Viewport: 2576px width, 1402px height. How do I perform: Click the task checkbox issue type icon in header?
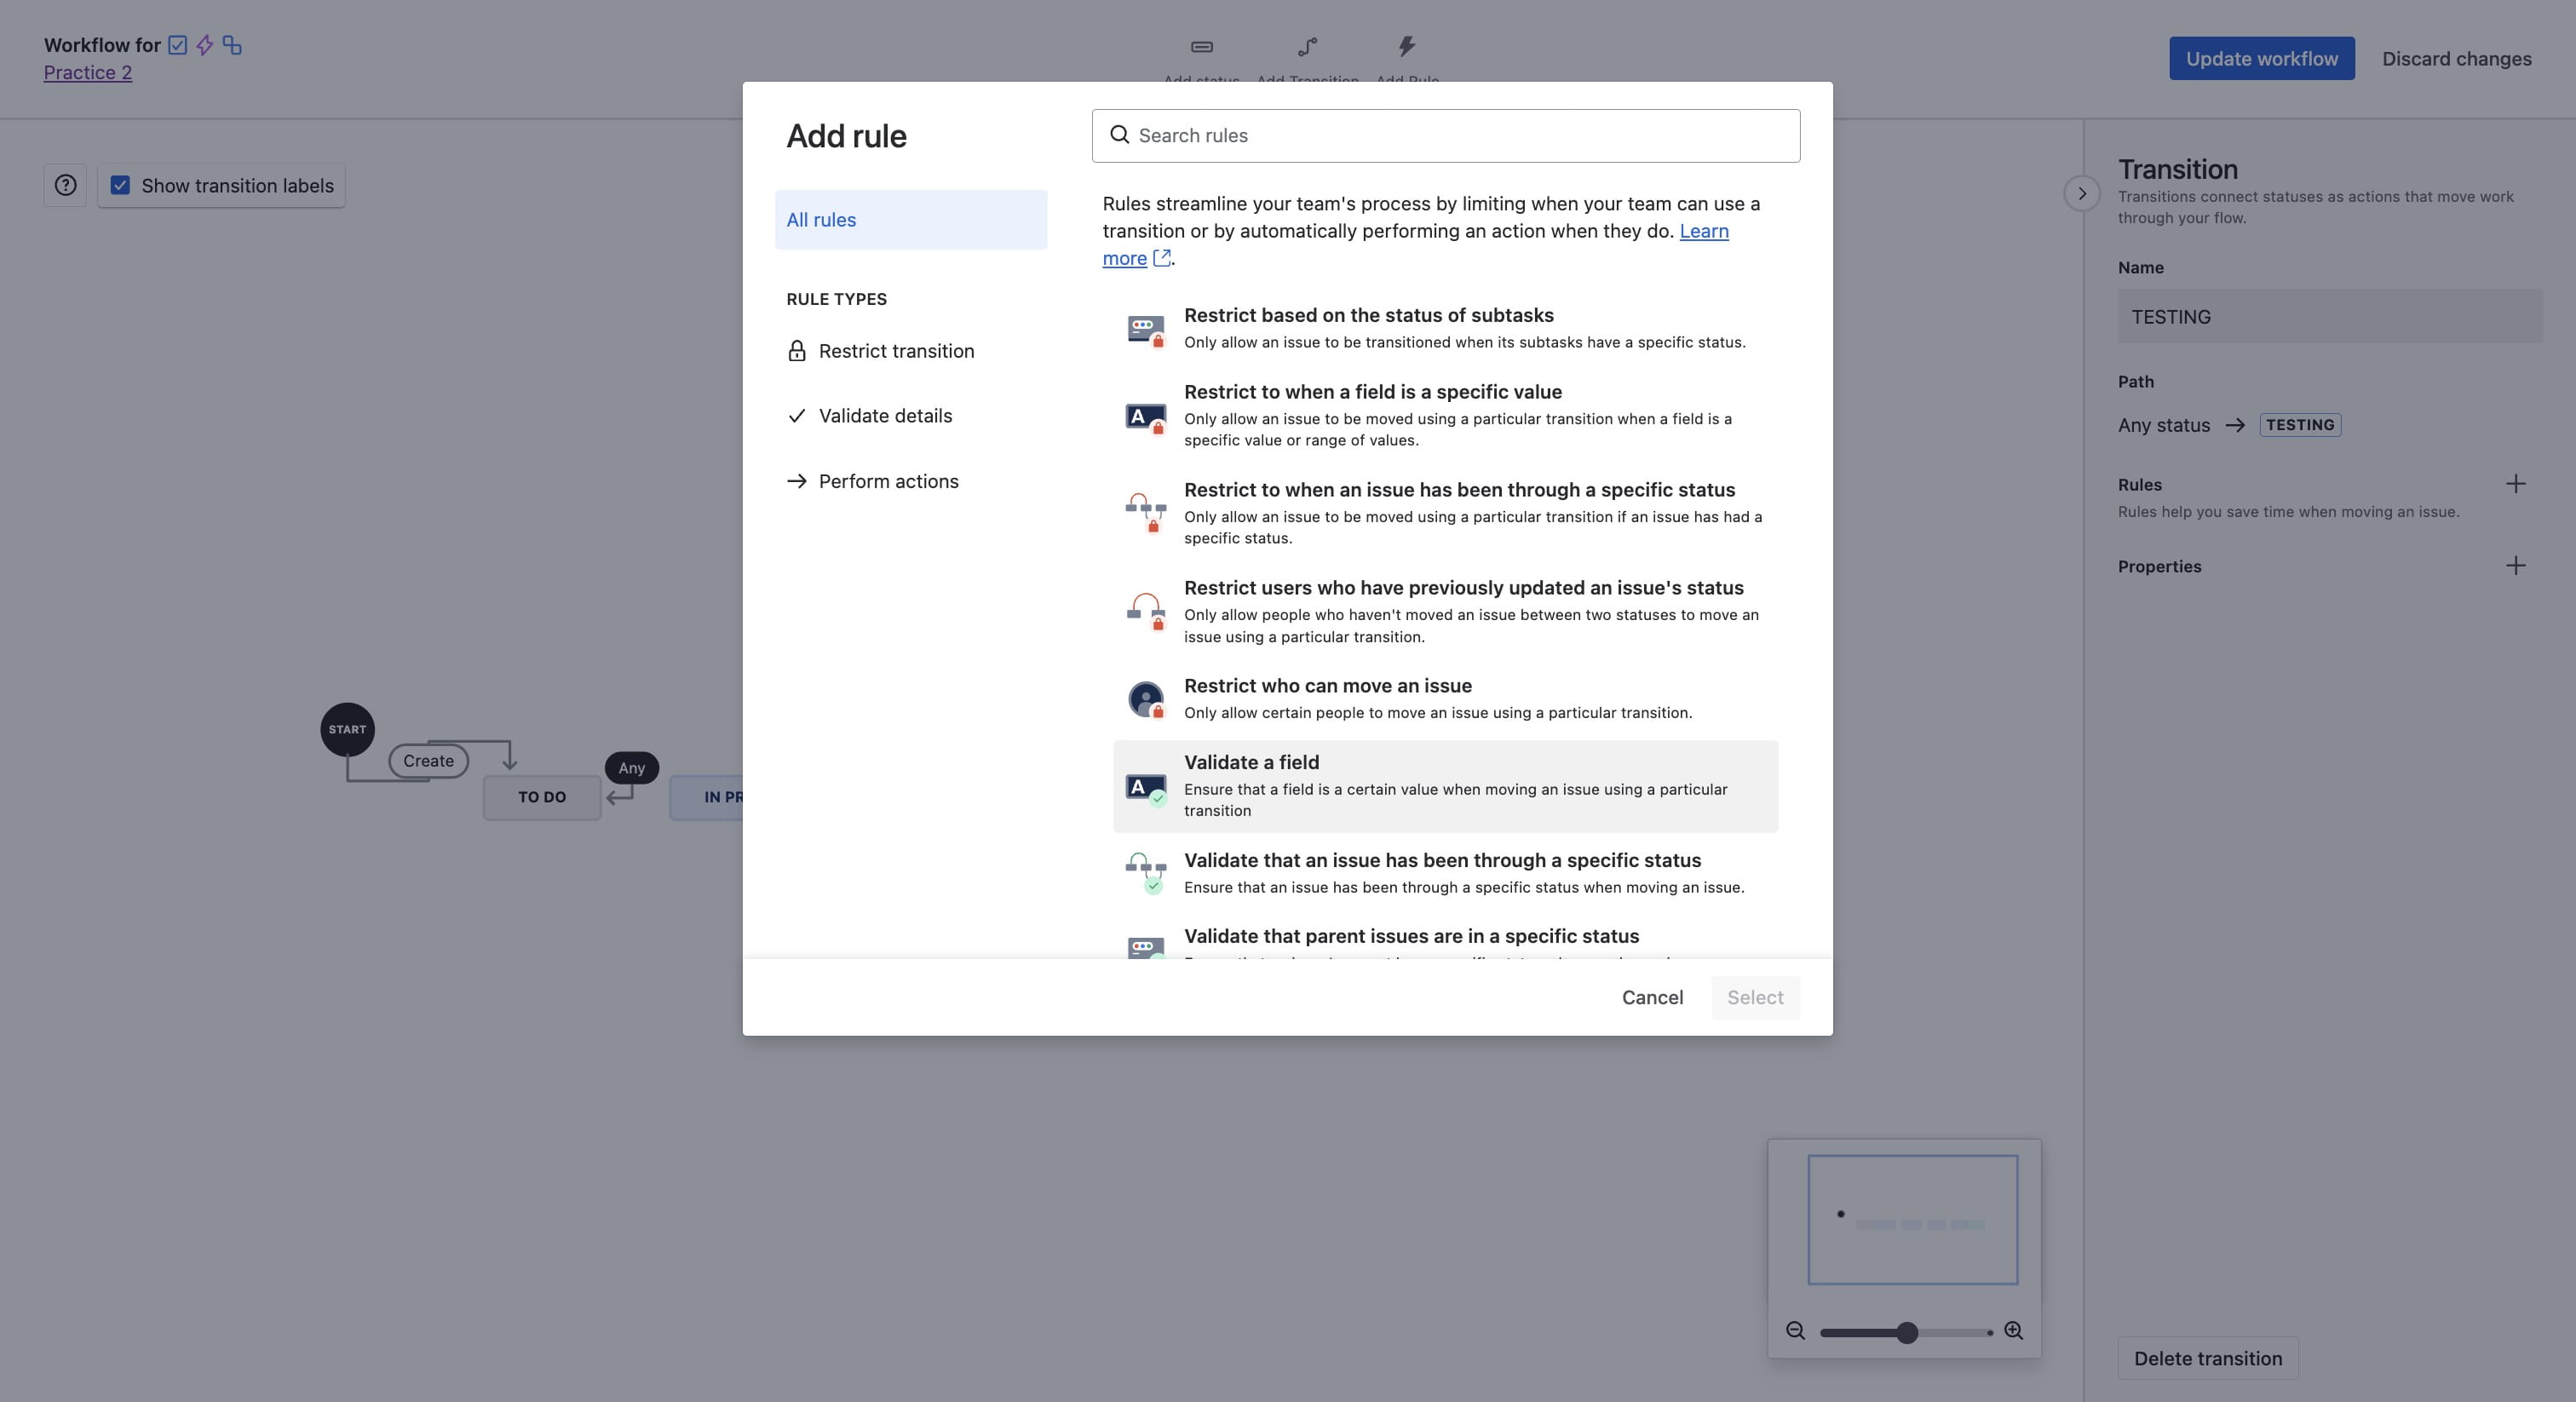point(178,45)
